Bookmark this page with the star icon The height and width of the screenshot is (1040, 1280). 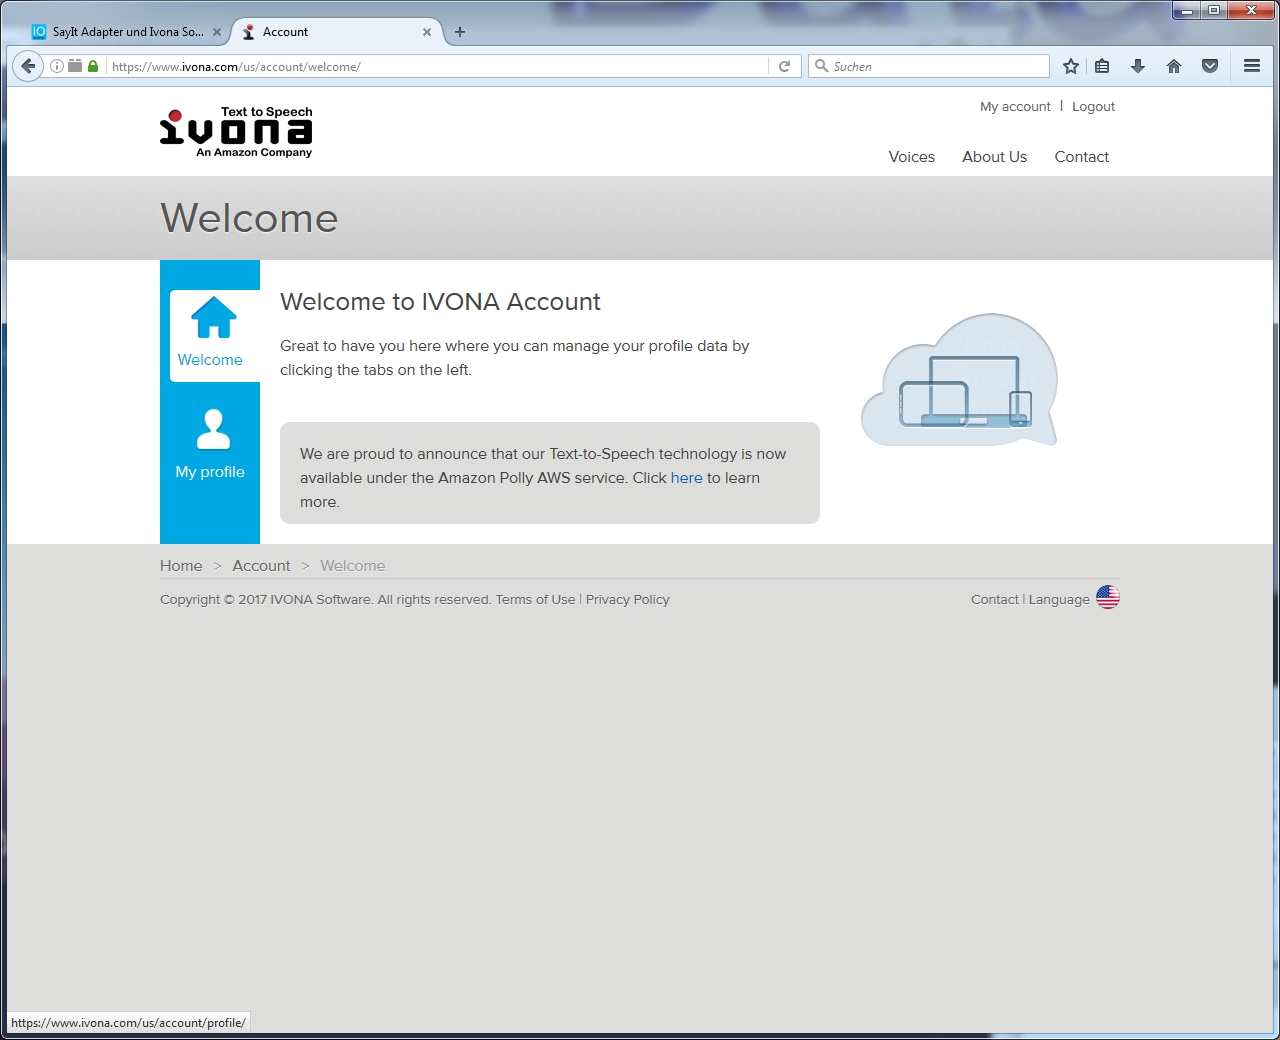click(x=1071, y=66)
